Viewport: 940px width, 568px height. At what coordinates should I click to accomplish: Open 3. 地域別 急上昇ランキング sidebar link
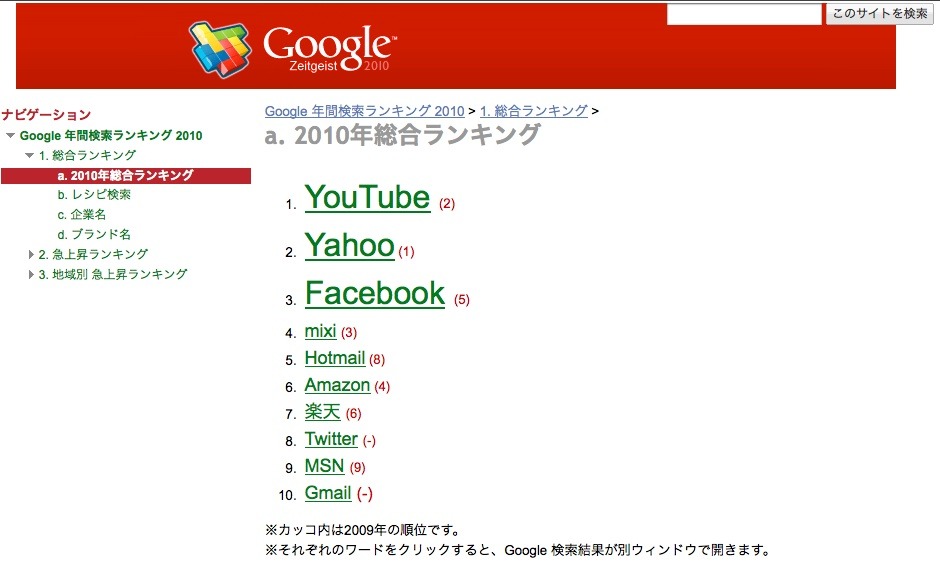tap(113, 274)
